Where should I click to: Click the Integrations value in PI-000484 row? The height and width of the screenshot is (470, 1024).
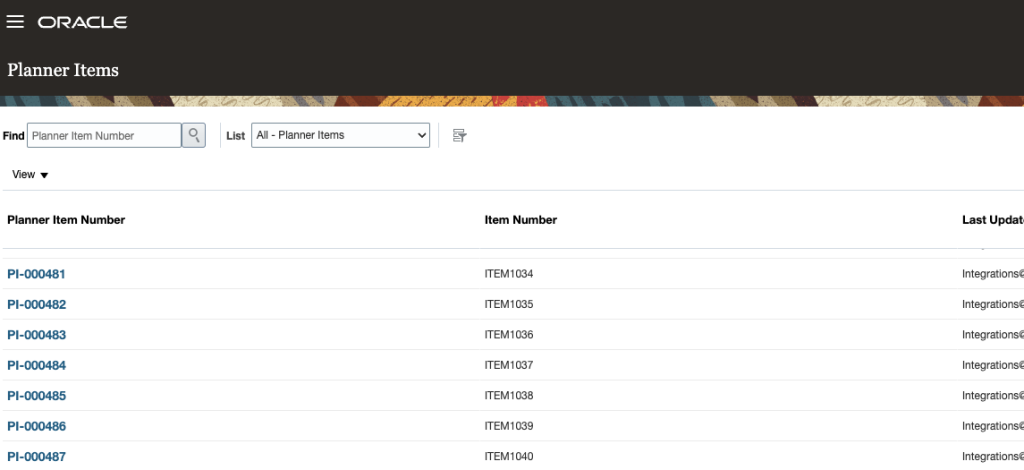993,366
